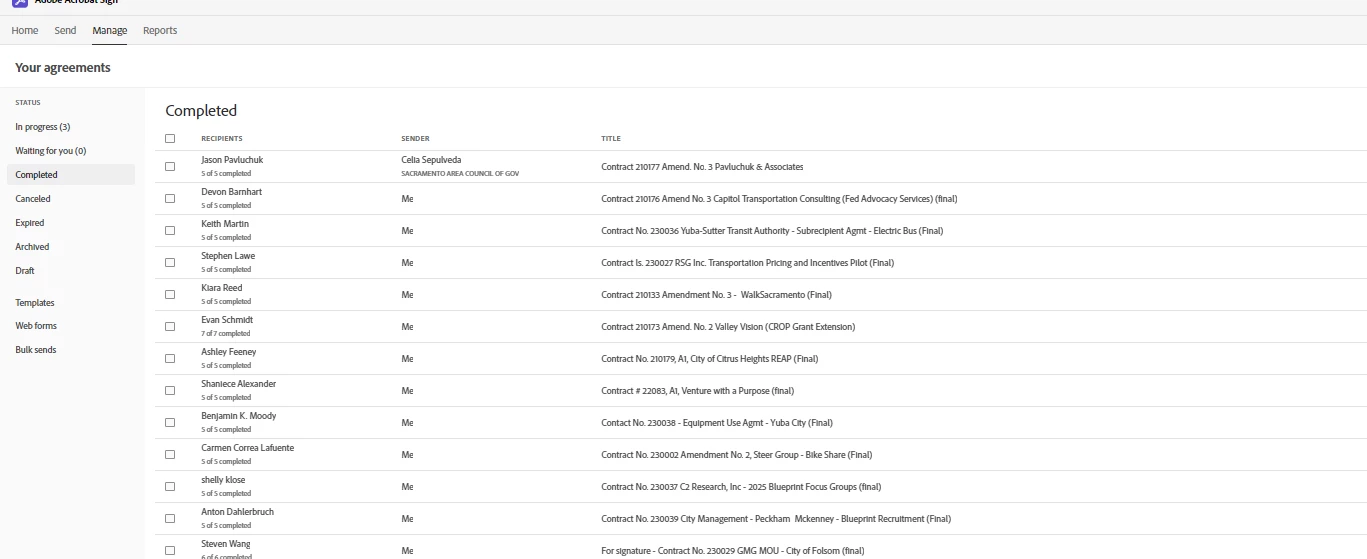Check the Benjamin K. Moody row checkbox
The height and width of the screenshot is (559, 1367).
pos(170,423)
